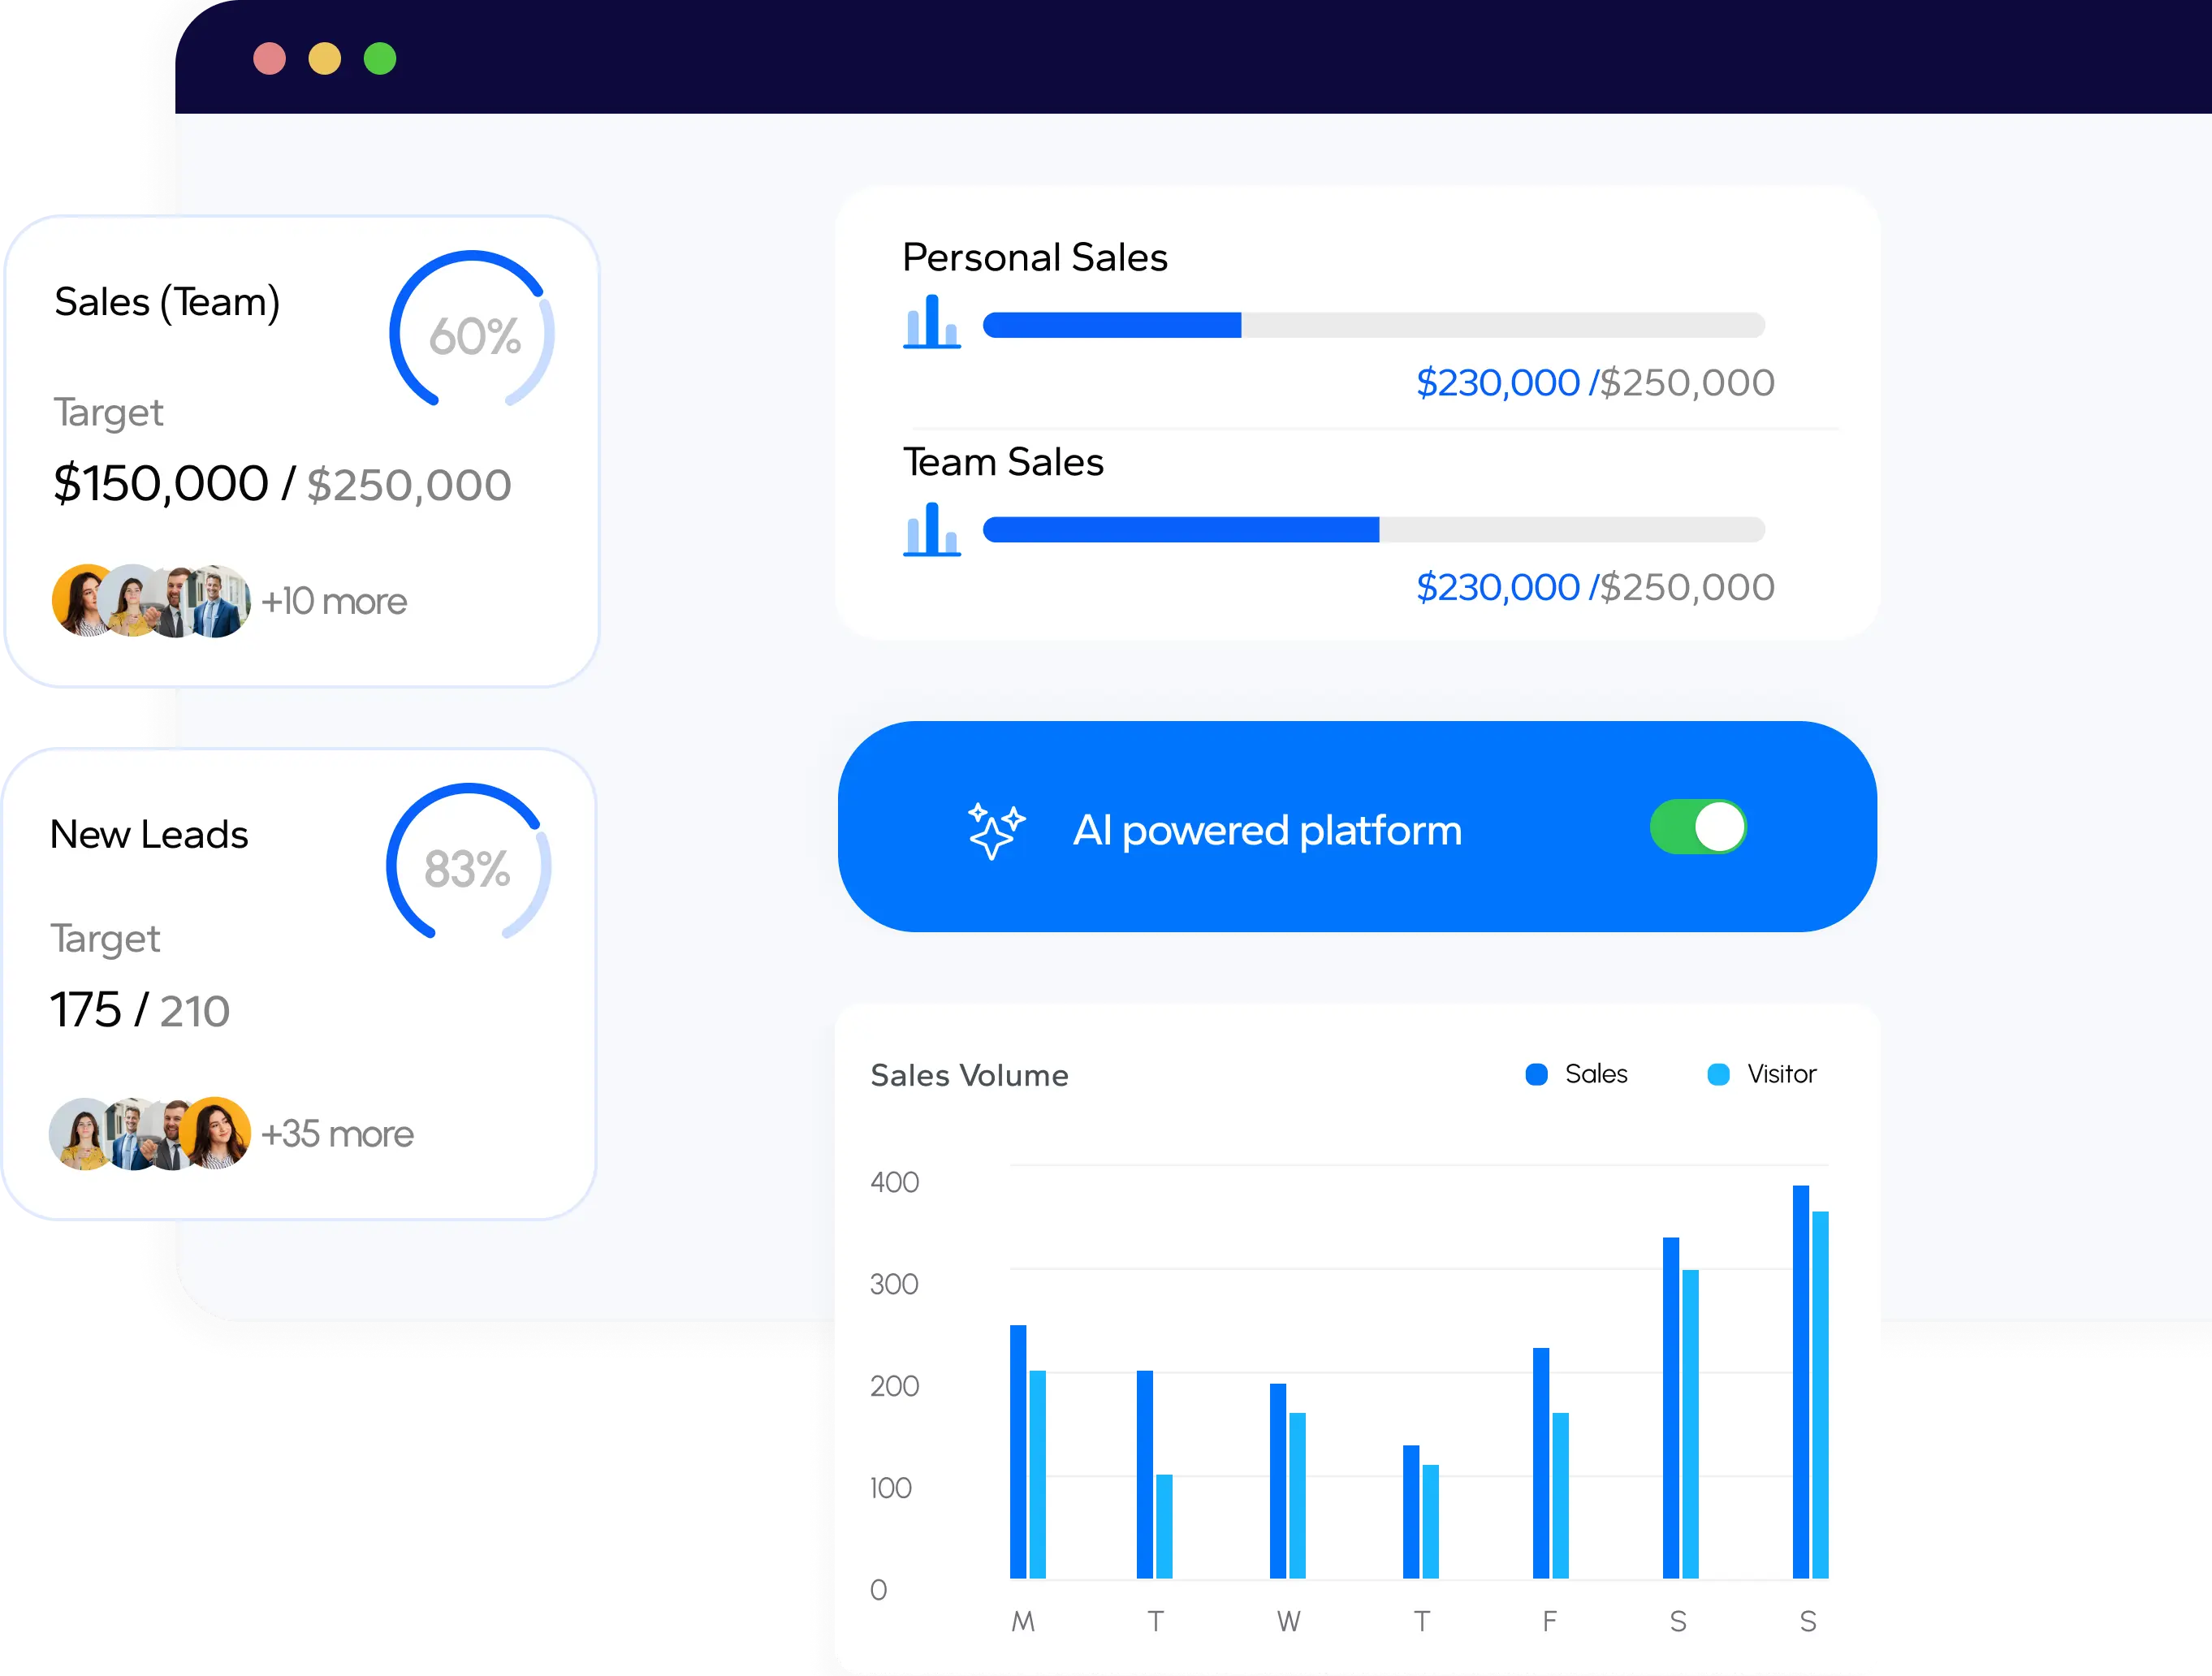This screenshot has width=2212, height=1676.
Task: Click the green window maximize dot
Action: tap(380, 58)
